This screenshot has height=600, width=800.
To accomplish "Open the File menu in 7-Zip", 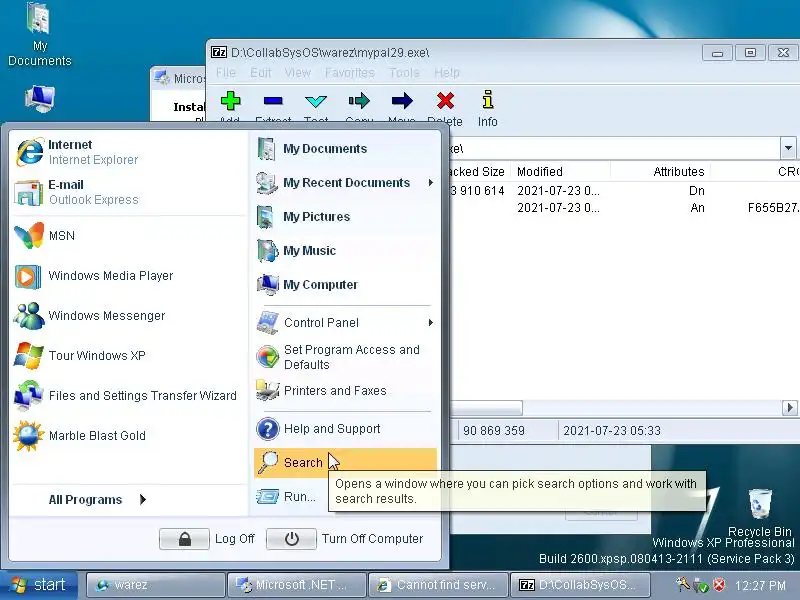I will (226, 73).
